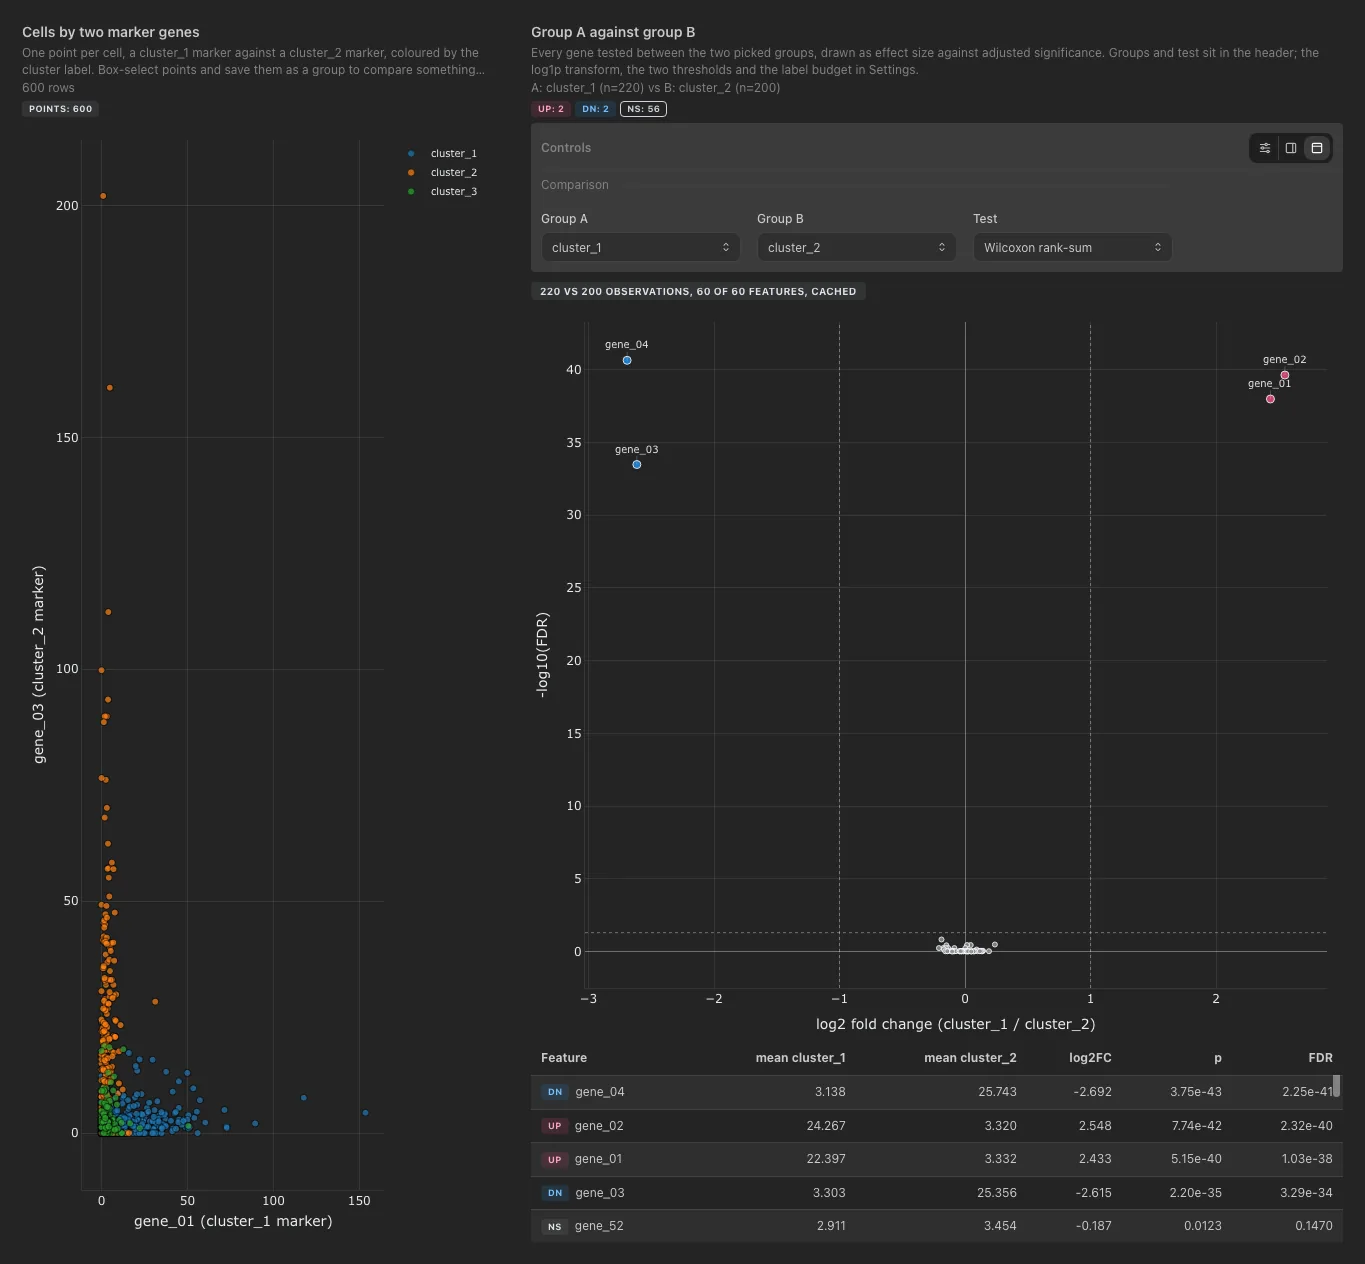Toggle cluster_3 in the scatter legend
The image size is (1365, 1264).
(x=443, y=192)
